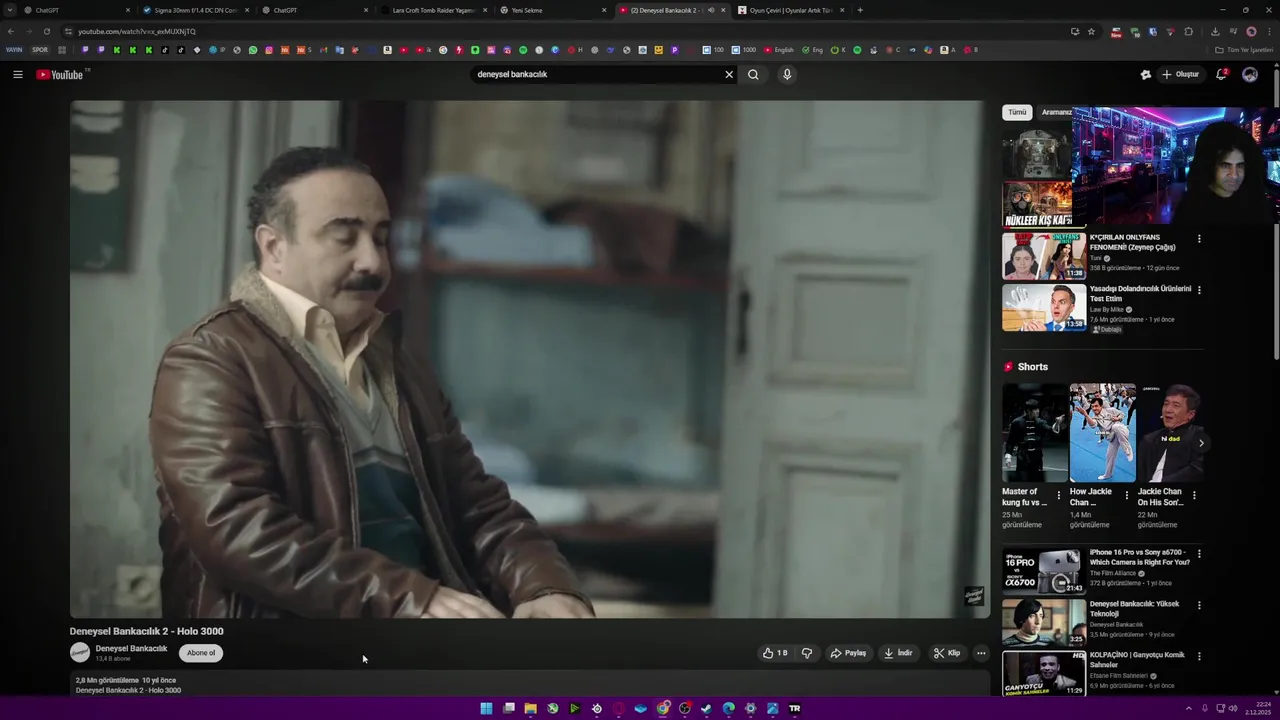The image size is (1280, 720).
Task: Play the How Jackie Chan short thumbnail
Action: 1103,433
